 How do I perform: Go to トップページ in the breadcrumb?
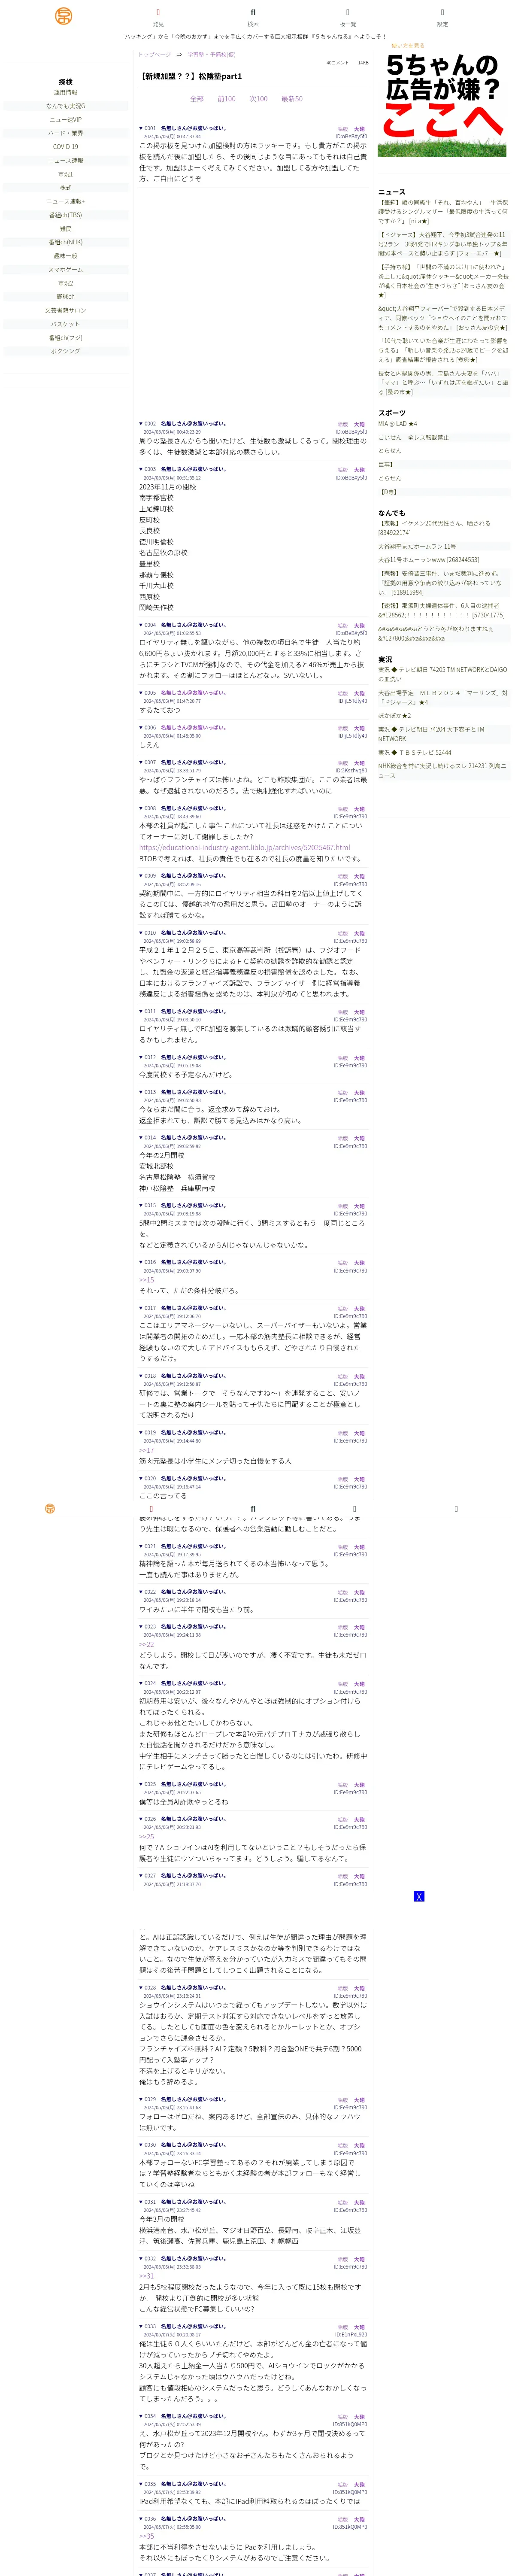155,55
